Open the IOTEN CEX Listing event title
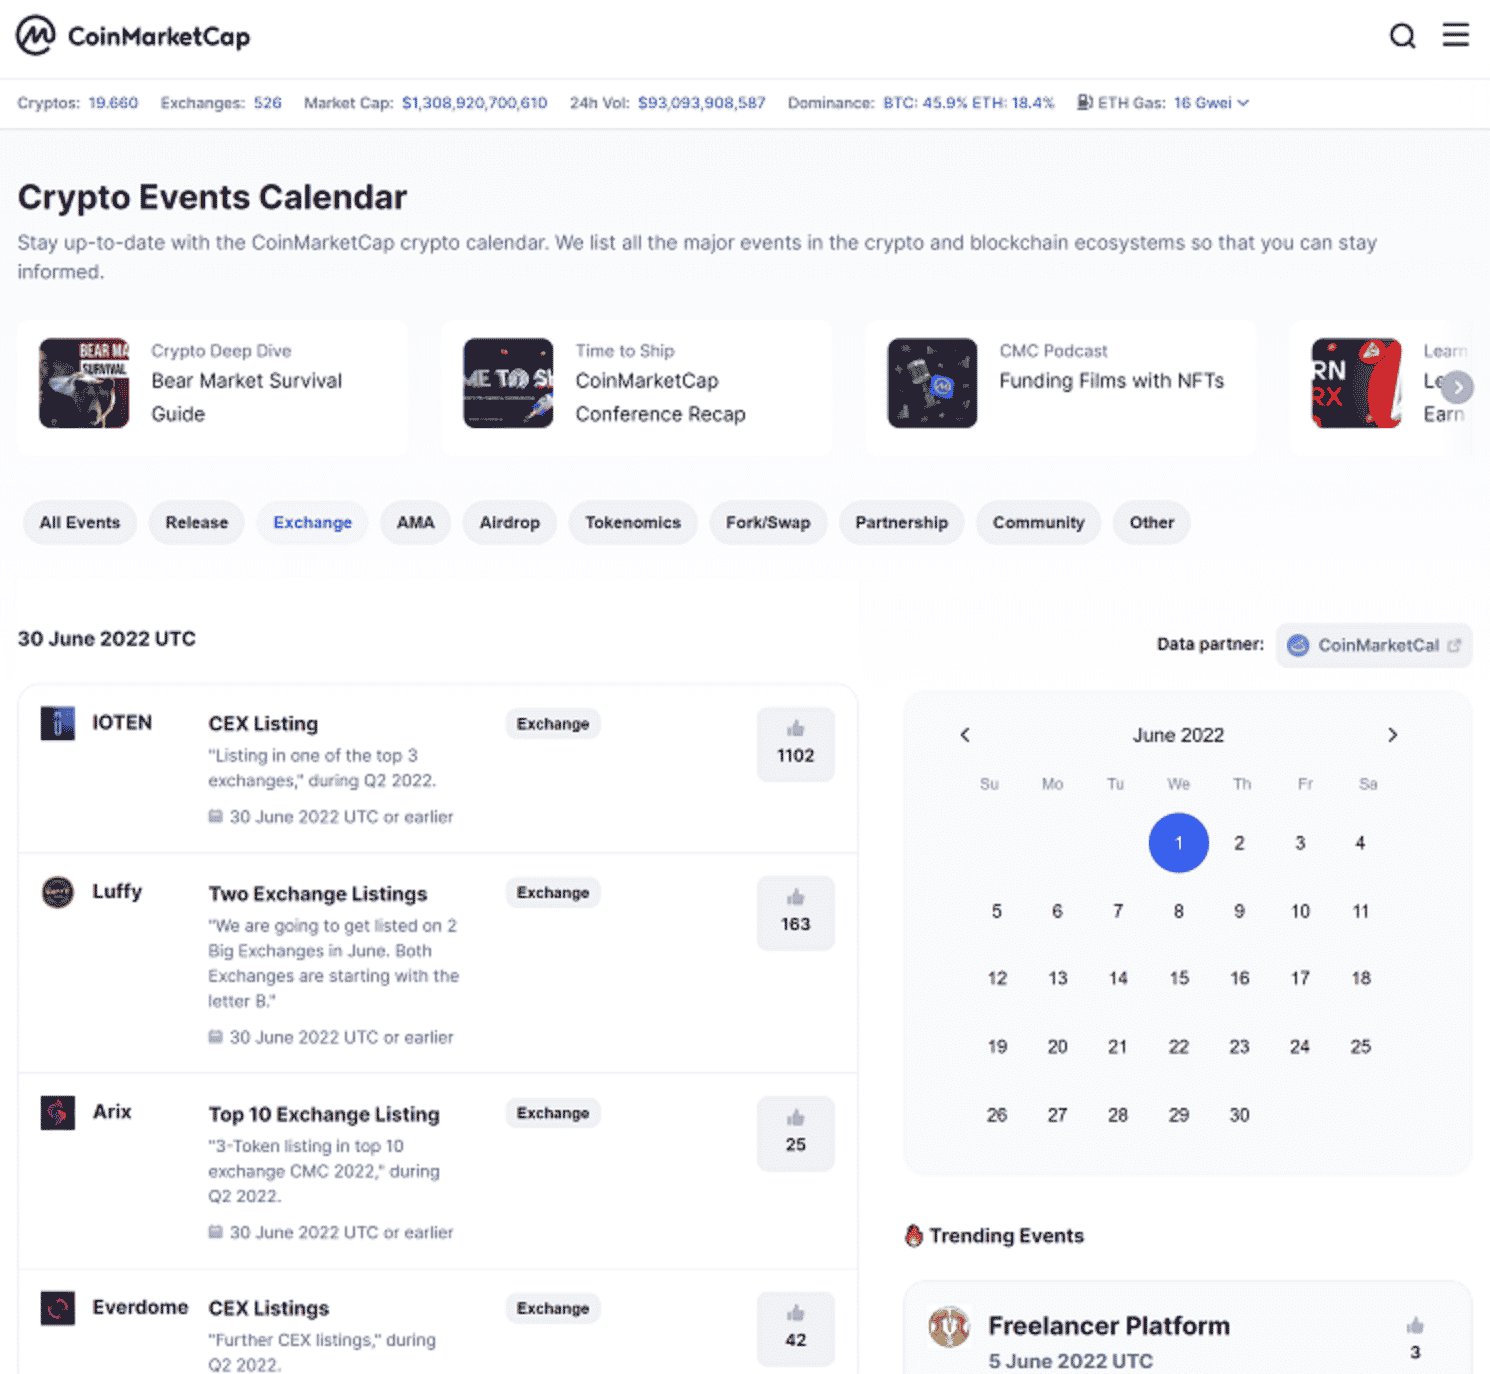This screenshot has width=1490, height=1374. [263, 724]
